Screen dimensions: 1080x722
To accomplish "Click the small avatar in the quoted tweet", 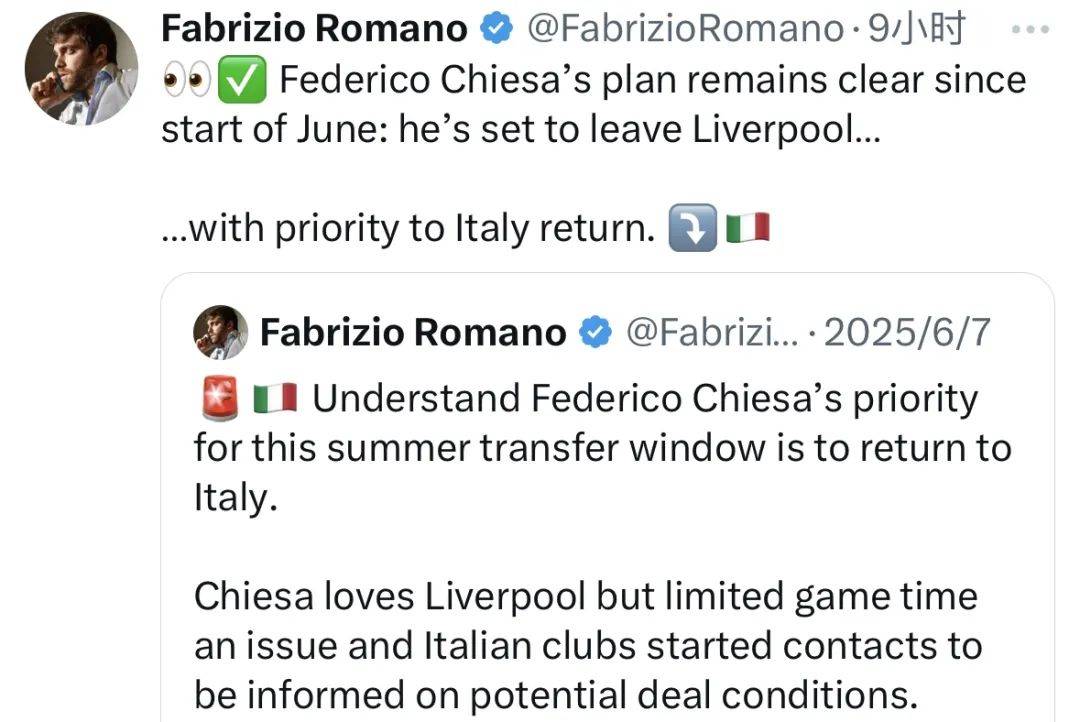I will (x=220, y=332).
